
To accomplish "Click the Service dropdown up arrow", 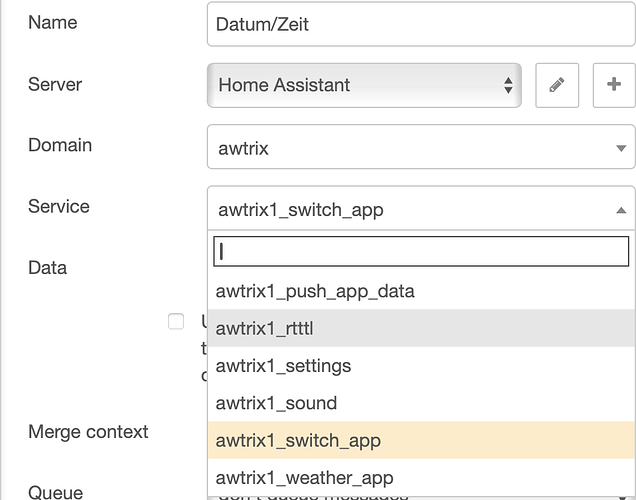I will (621, 210).
